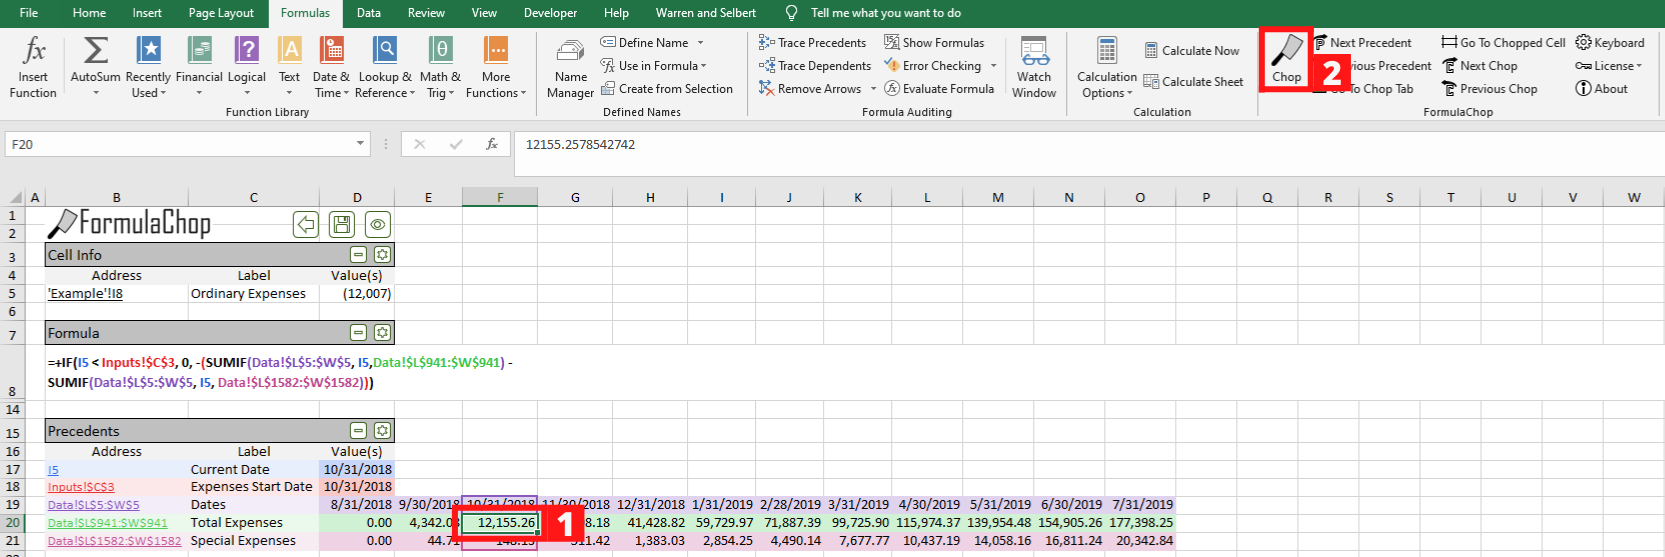The height and width of the screenshot is (557, 1665).
Task: Click the FormulaChop save disk icon
Action: click(342, 225)
